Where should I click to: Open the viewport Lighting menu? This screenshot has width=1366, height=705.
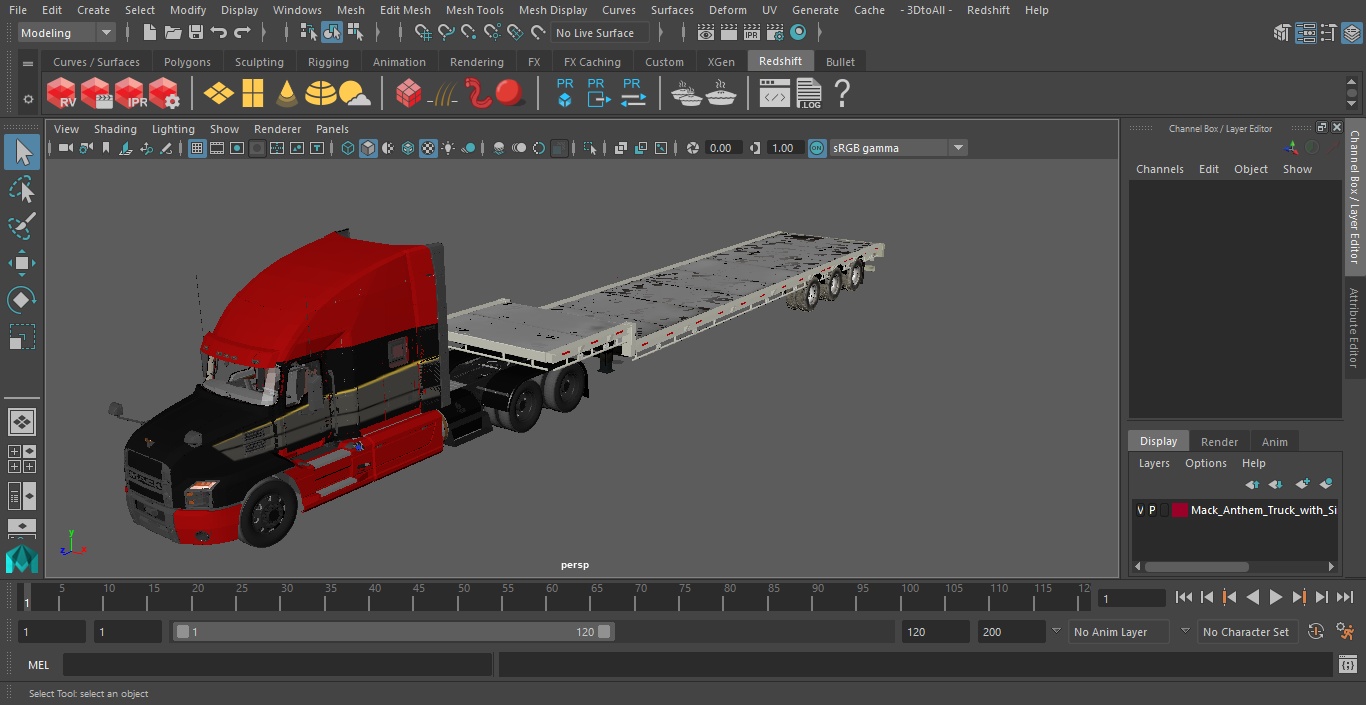click(173, 129)
